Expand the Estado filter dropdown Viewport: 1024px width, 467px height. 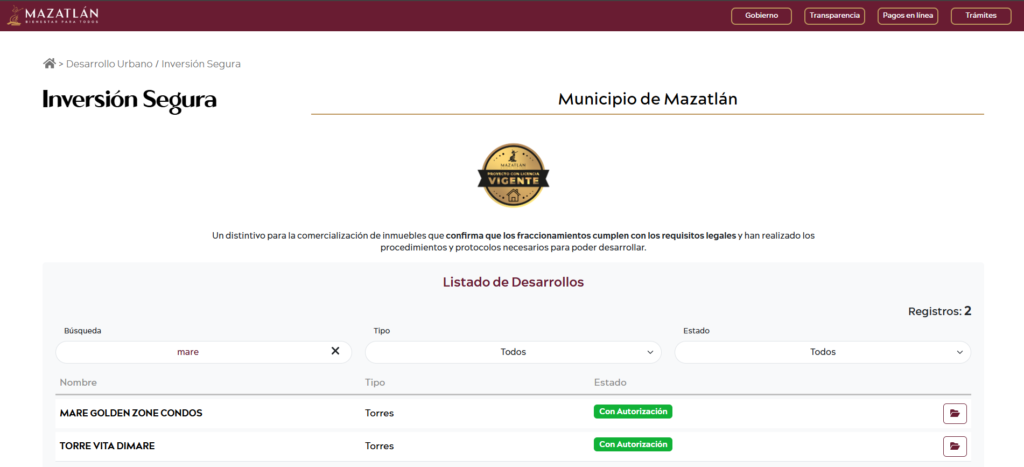click(x=822, y=352)
